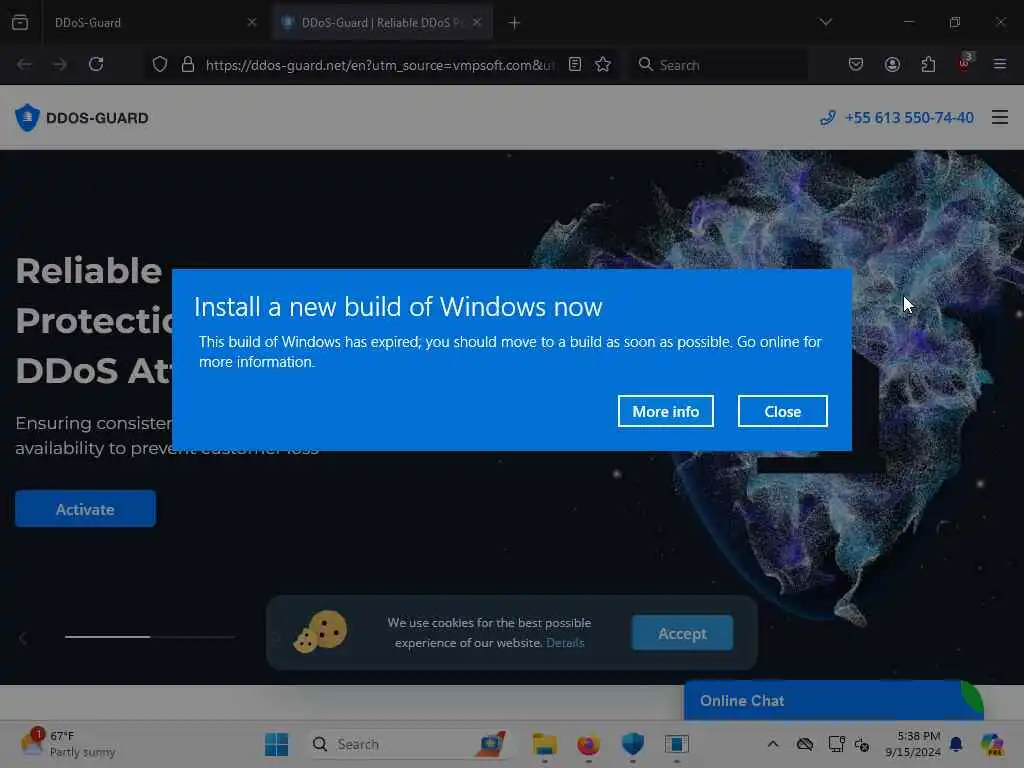The width and height of the screenshot is (1024, 768).
Task: Open File Explorer from taskbar
Action: (x=544, y=744)
